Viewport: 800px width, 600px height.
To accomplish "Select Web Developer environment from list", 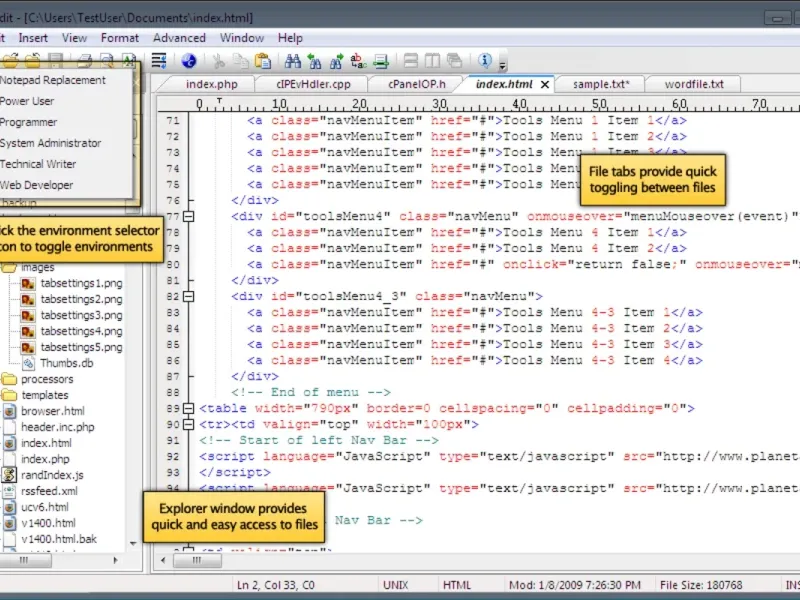I will [37, 185].
